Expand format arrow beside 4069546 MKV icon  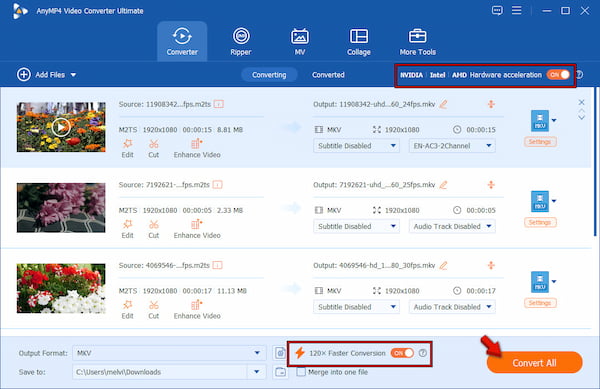click(554, 282)
